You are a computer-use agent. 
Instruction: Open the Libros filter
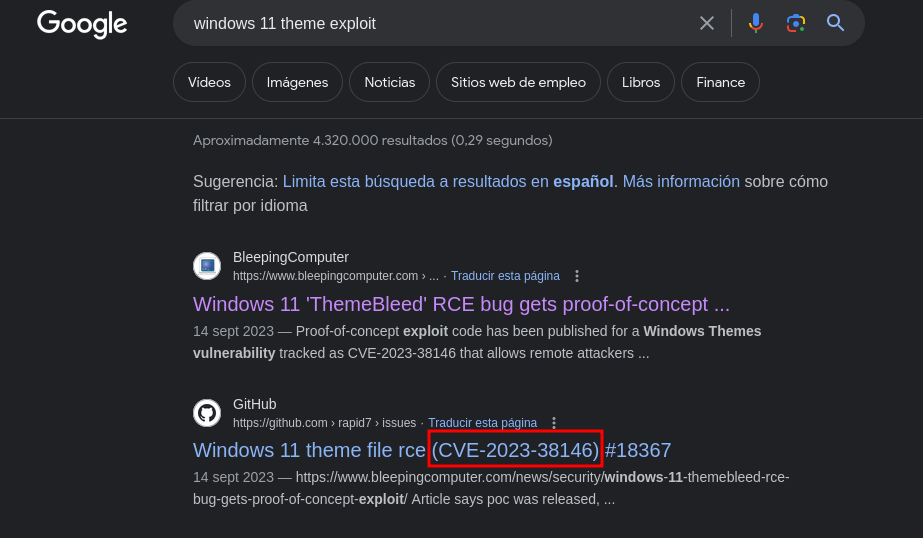pos(640,82)
